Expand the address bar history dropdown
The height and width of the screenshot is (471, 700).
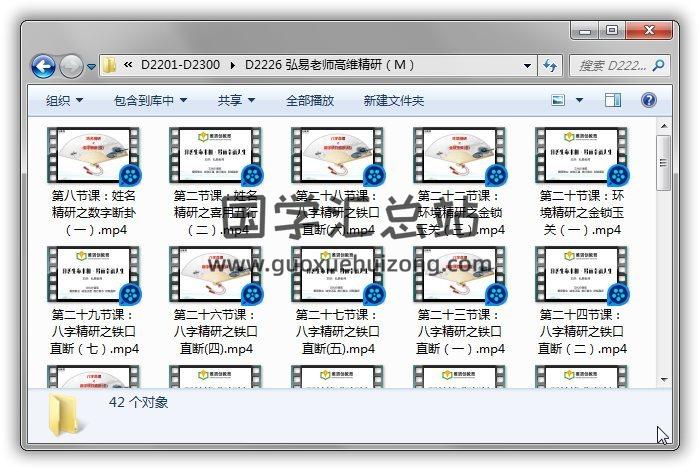click(528, 65)
